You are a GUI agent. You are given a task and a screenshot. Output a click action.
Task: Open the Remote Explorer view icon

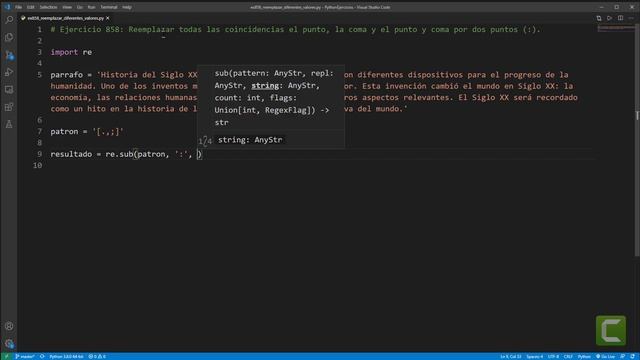[x=9, y=89]
